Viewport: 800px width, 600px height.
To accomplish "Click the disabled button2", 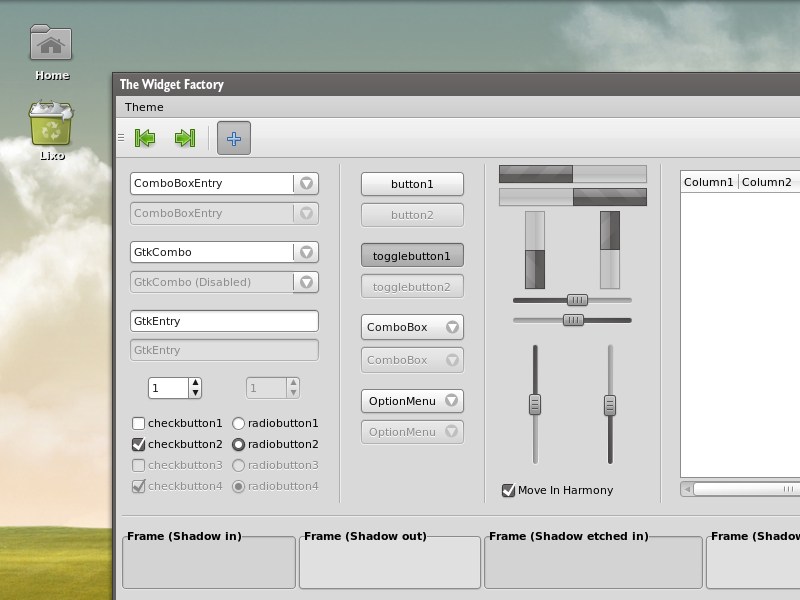I will pyautogui.click(x=412, y=215).
